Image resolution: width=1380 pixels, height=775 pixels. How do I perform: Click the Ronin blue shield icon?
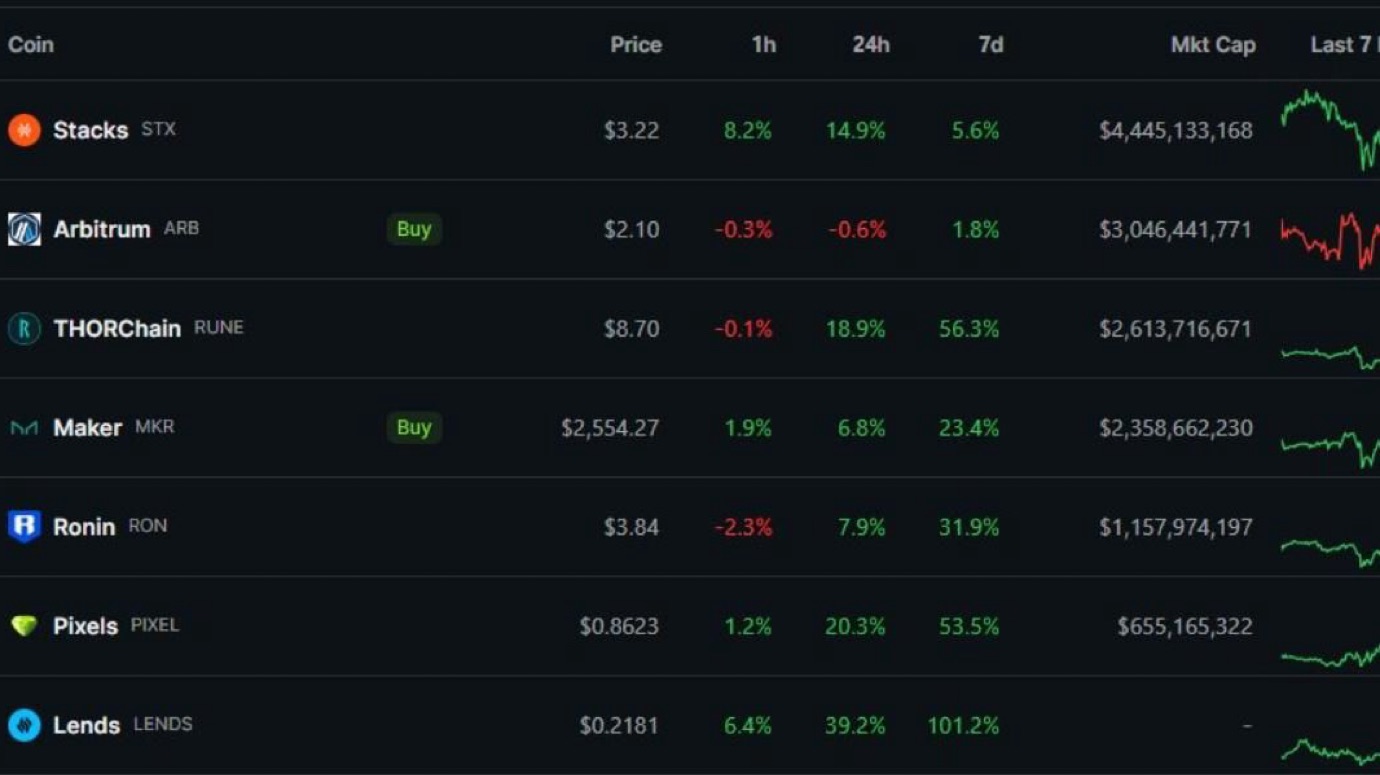click(24, 526)
